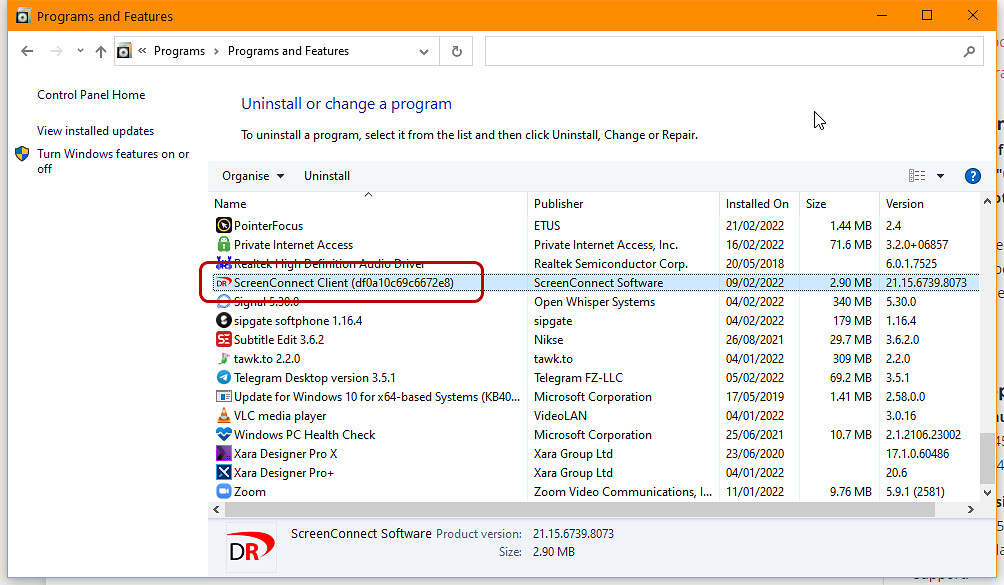
Task: Click the PointerFocus program icon
Action: point(223,225)
